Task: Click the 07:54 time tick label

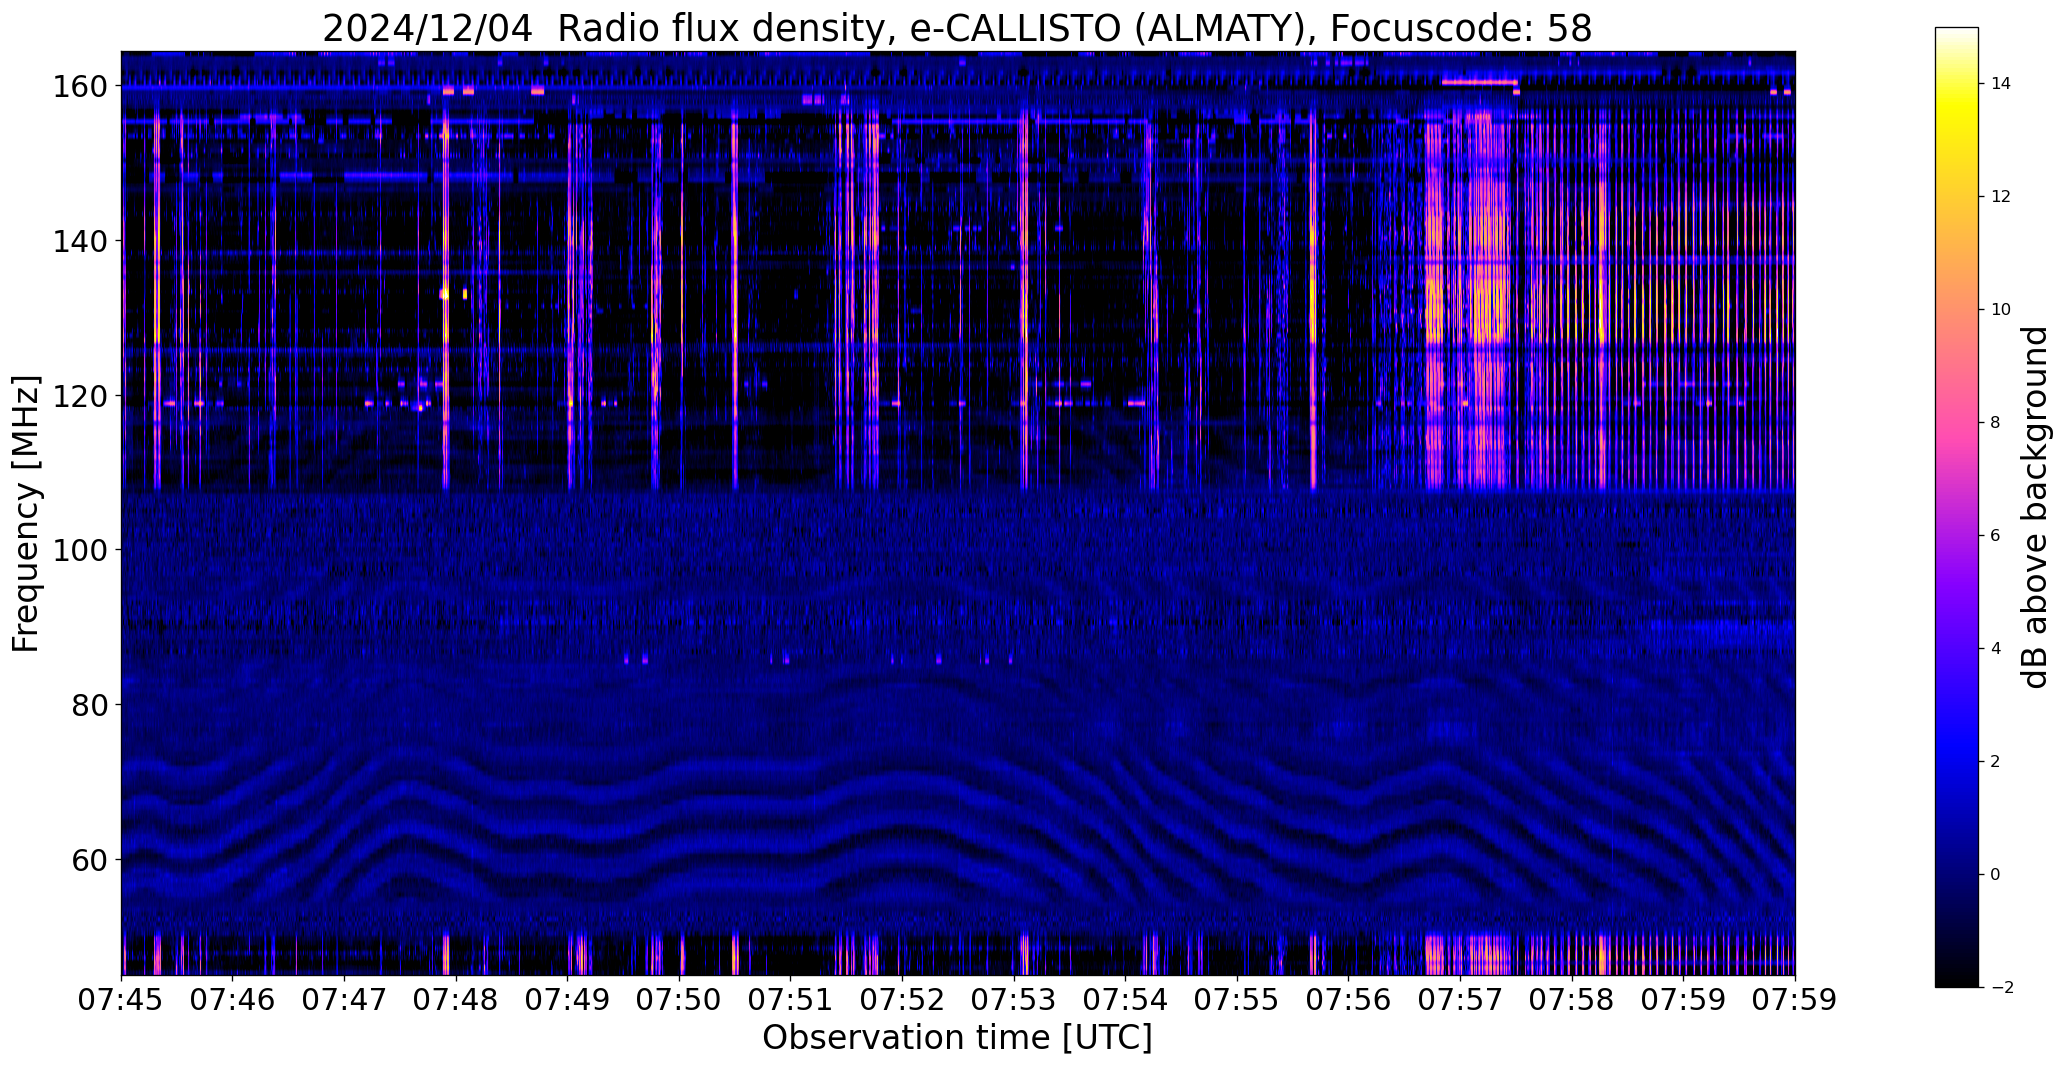Action: 1126,1001
